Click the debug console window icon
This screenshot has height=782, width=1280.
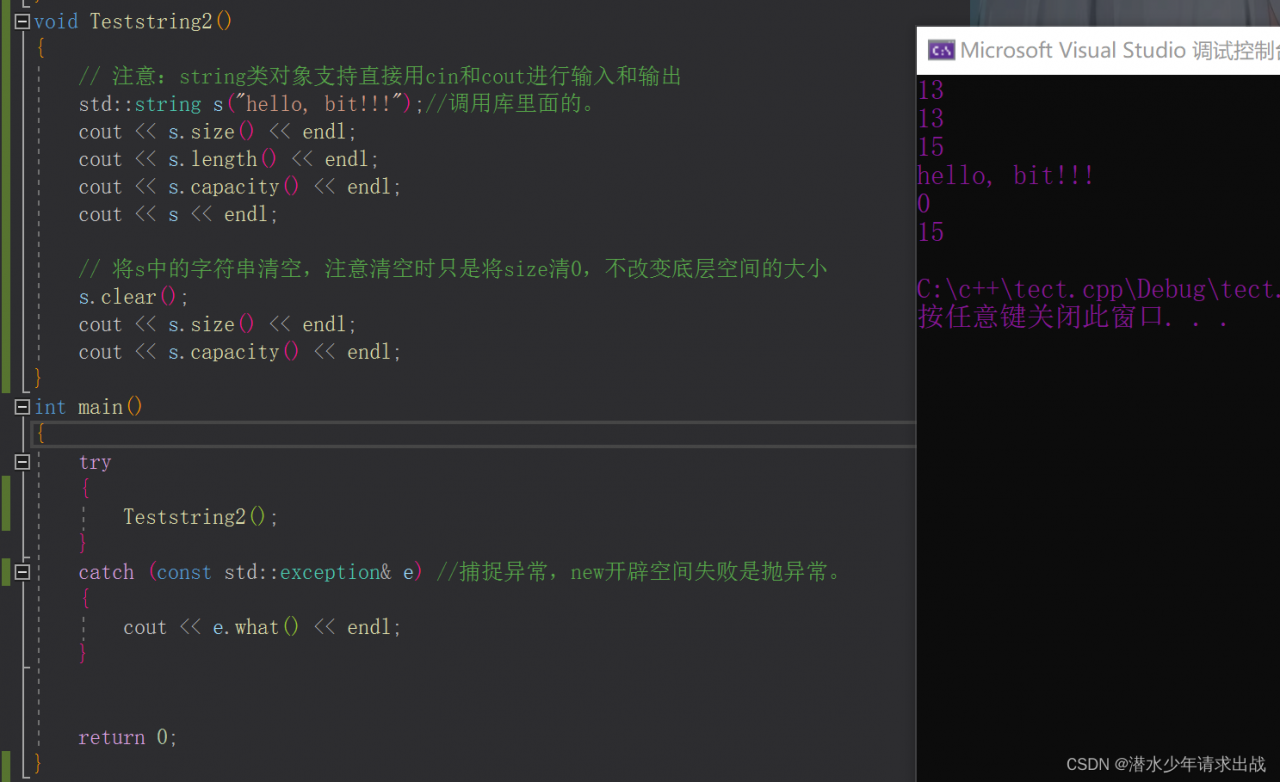point(940,50)
